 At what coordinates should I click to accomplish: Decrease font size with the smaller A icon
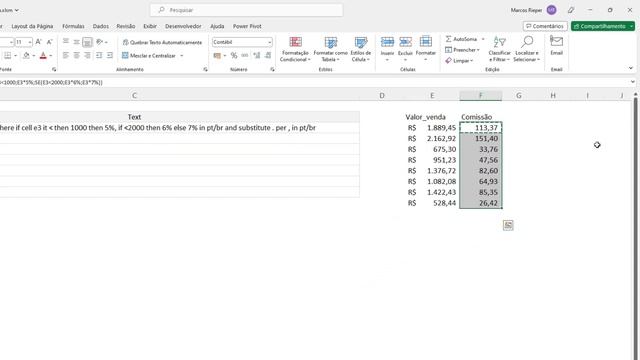49,42
